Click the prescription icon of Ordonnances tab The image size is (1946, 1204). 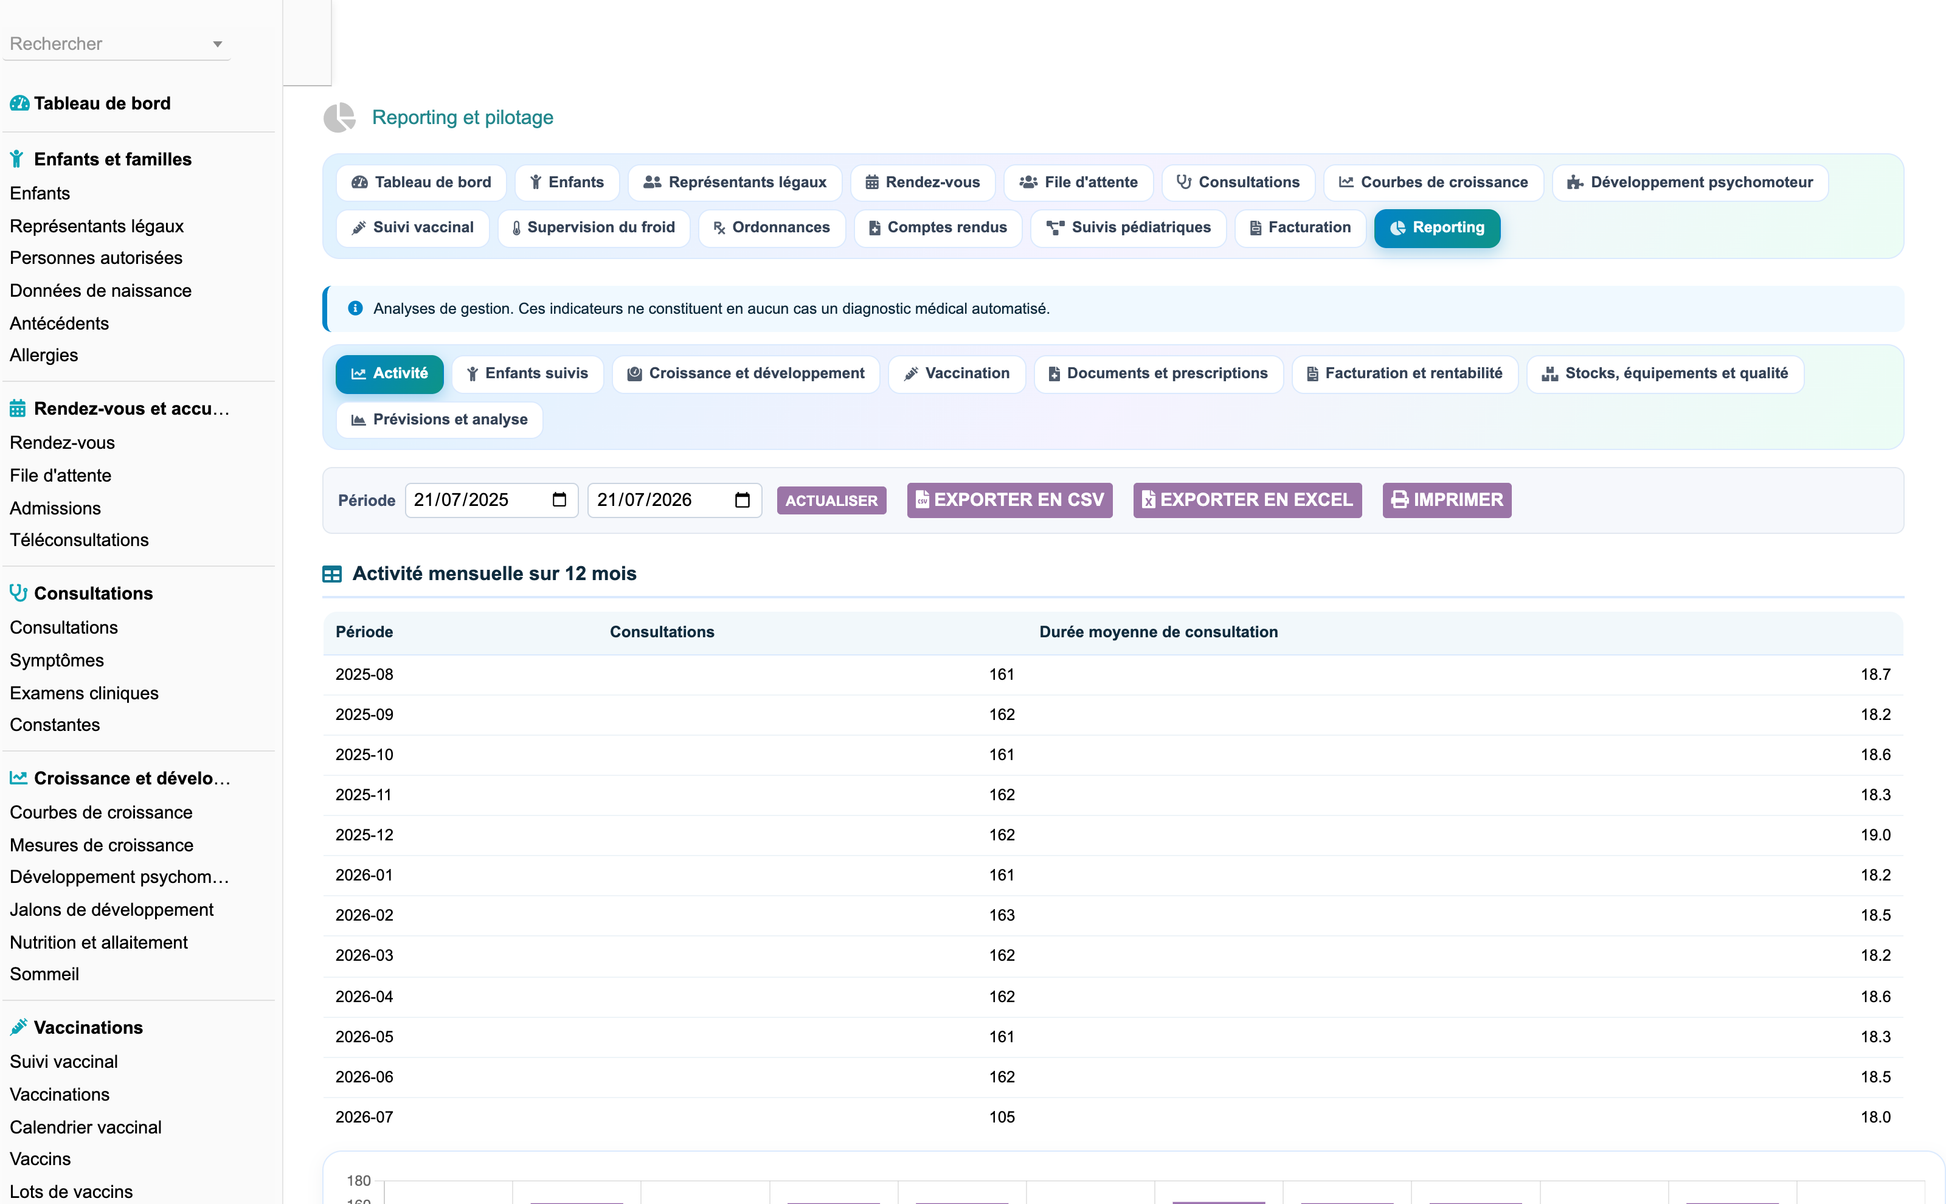719,228
